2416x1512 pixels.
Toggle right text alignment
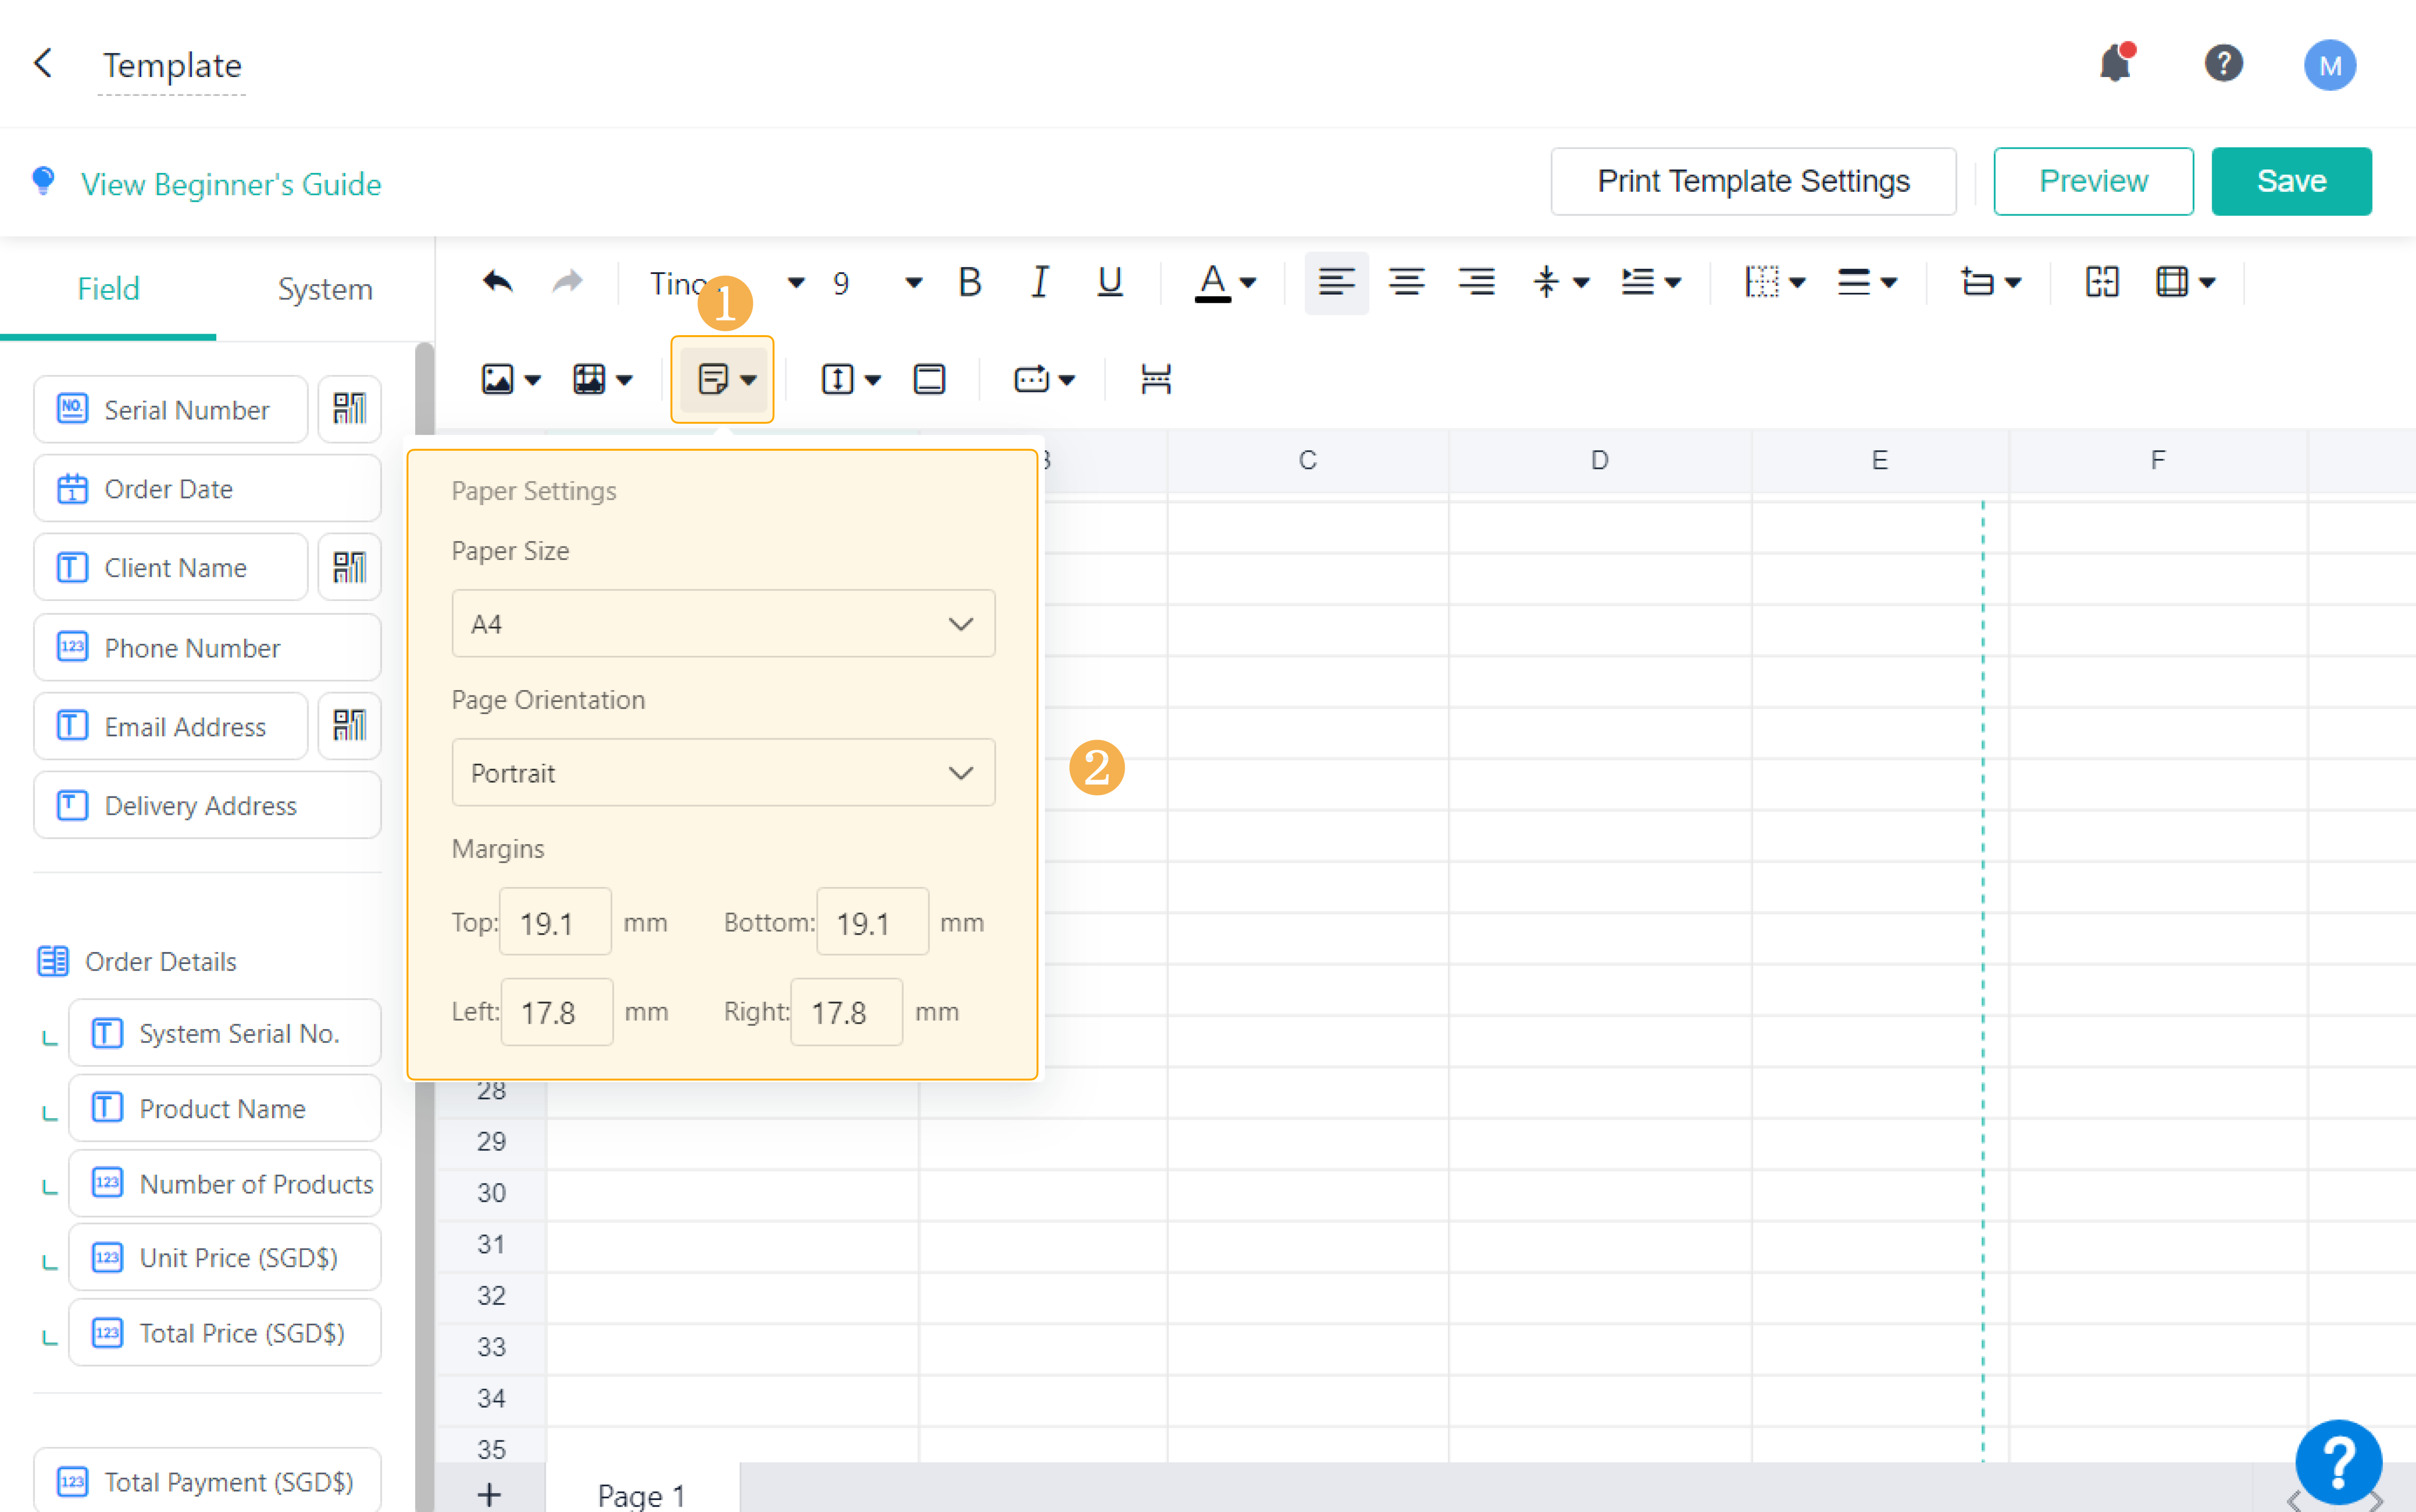point(1476,283)
